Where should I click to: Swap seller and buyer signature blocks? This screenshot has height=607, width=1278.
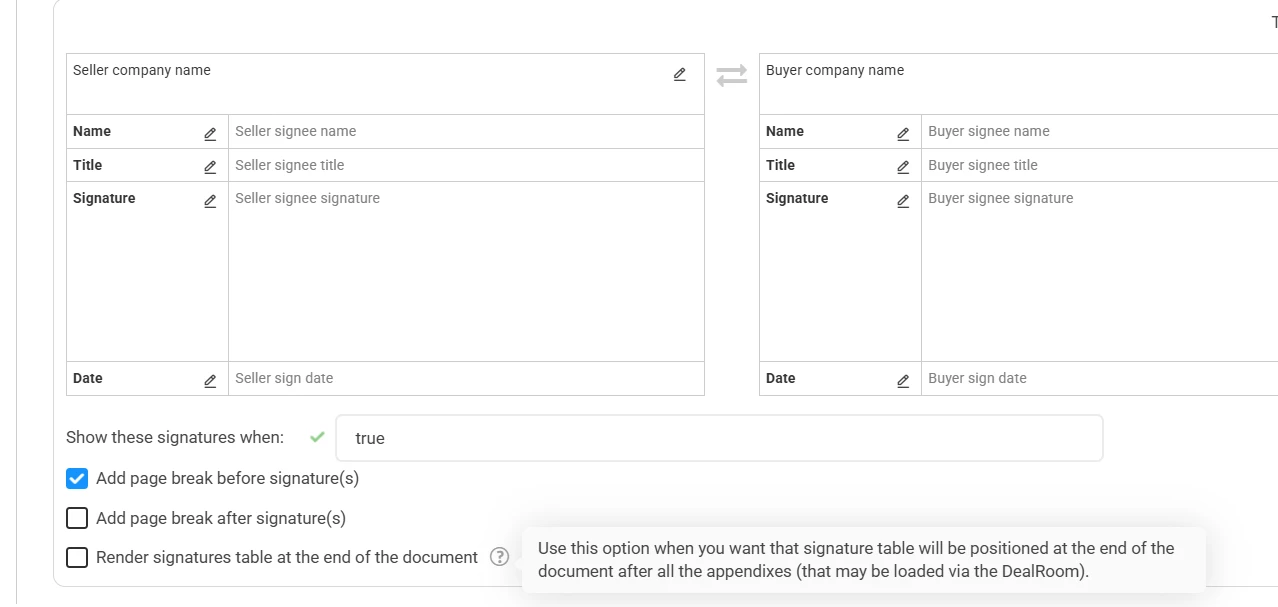[x=732, y=75]
